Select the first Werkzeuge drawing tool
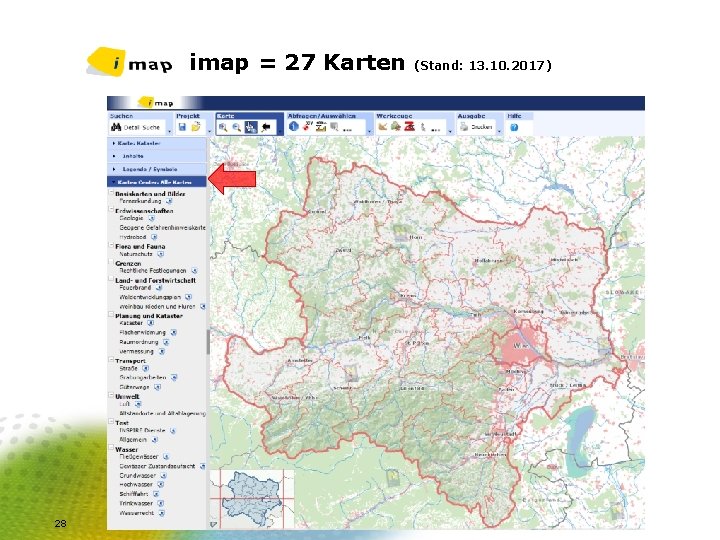This screenshot has height=540, width=720. (382, 126)
